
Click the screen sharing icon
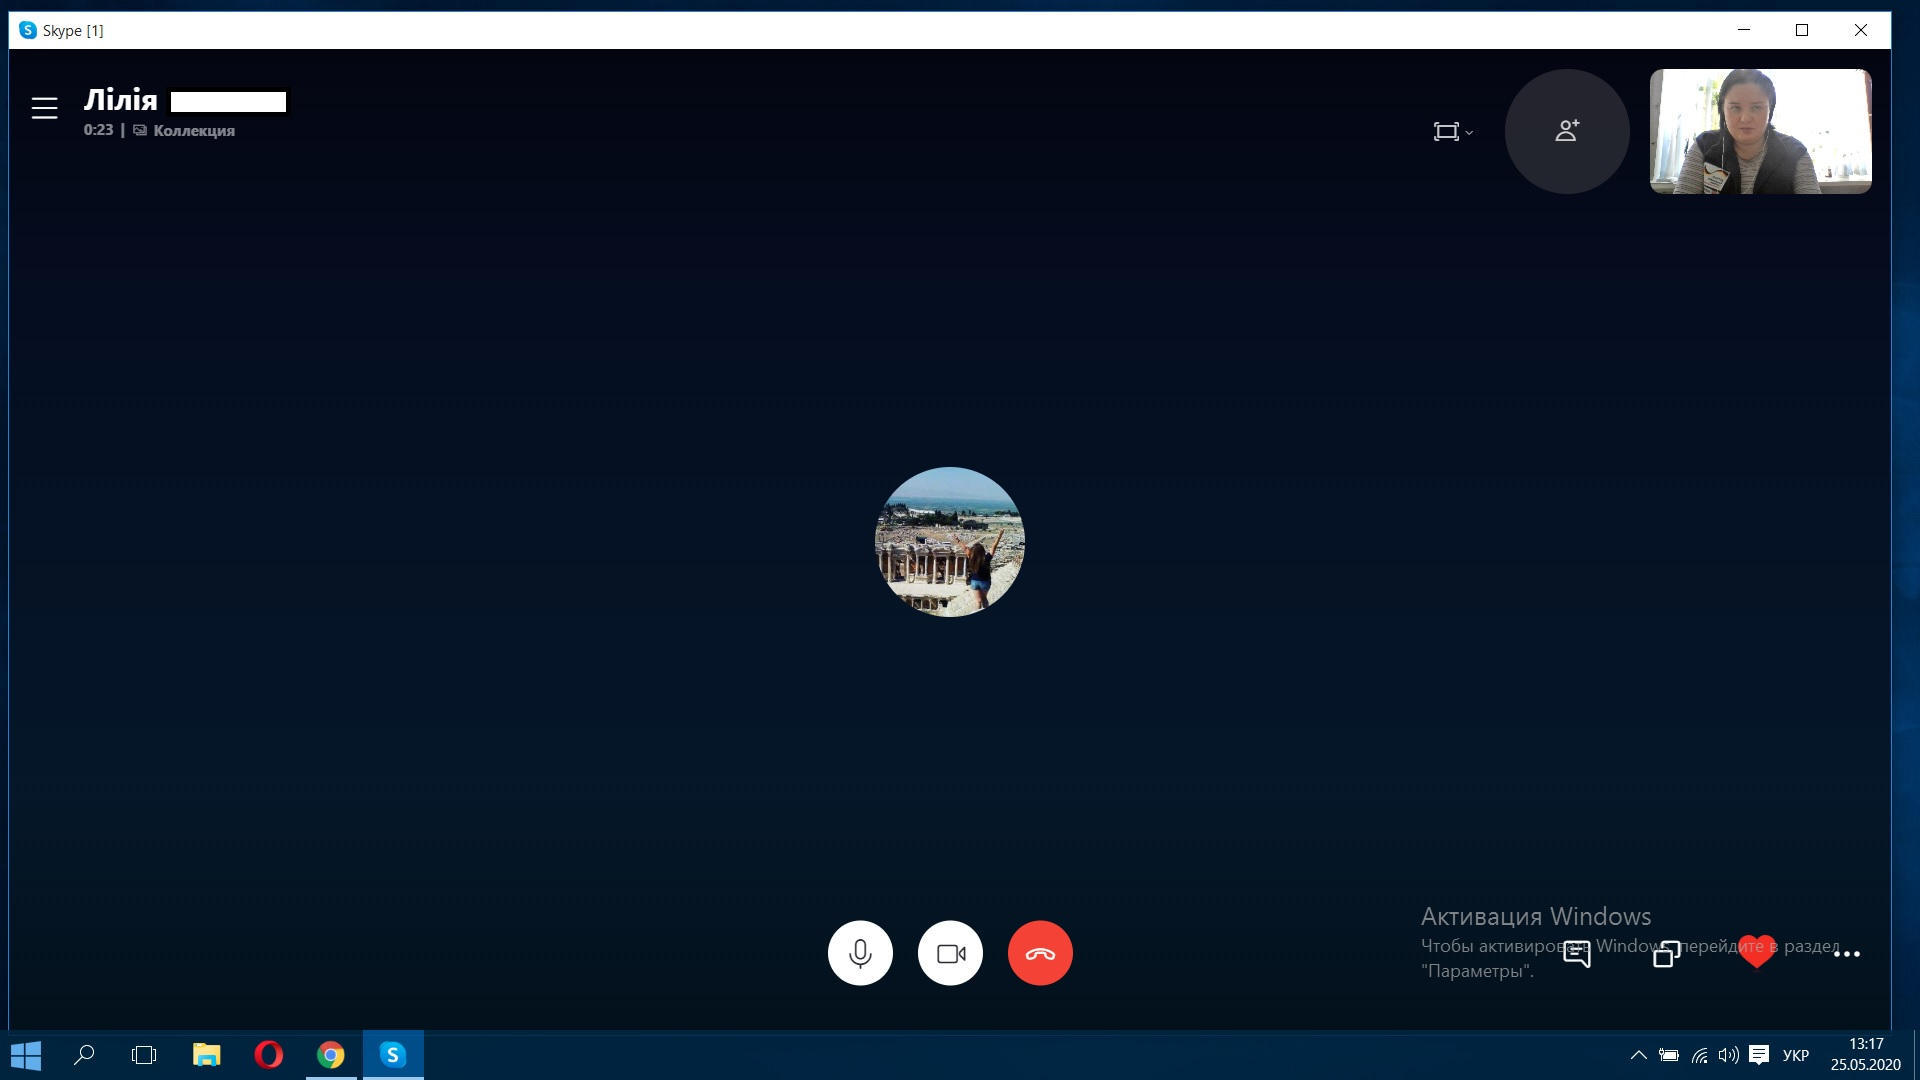pyautogui.click(x=1667, y=954)
